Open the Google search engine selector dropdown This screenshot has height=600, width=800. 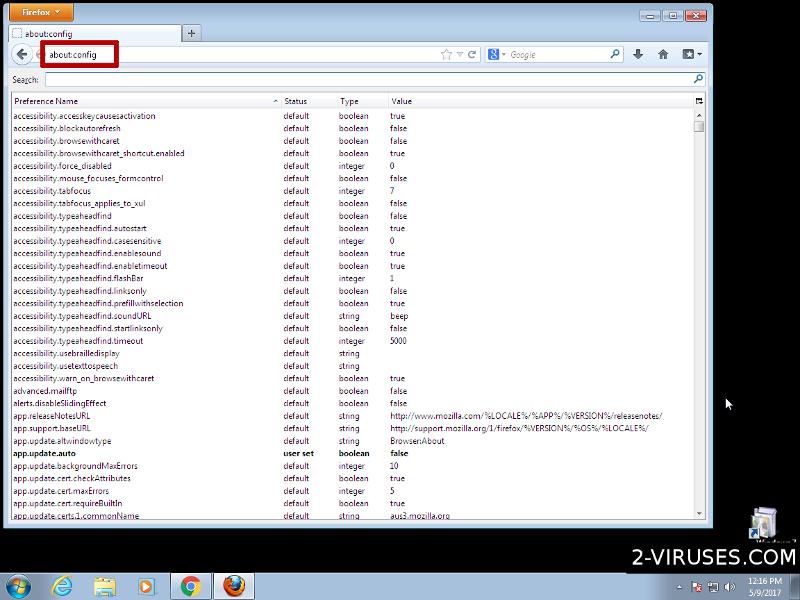[497, 55]
